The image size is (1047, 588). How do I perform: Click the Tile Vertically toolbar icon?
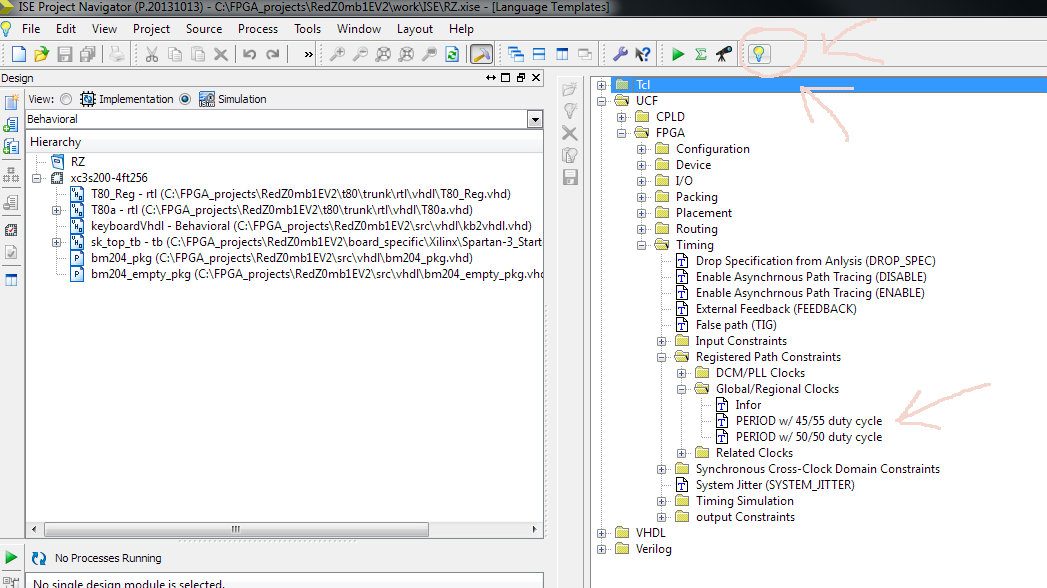coord(562,54)
